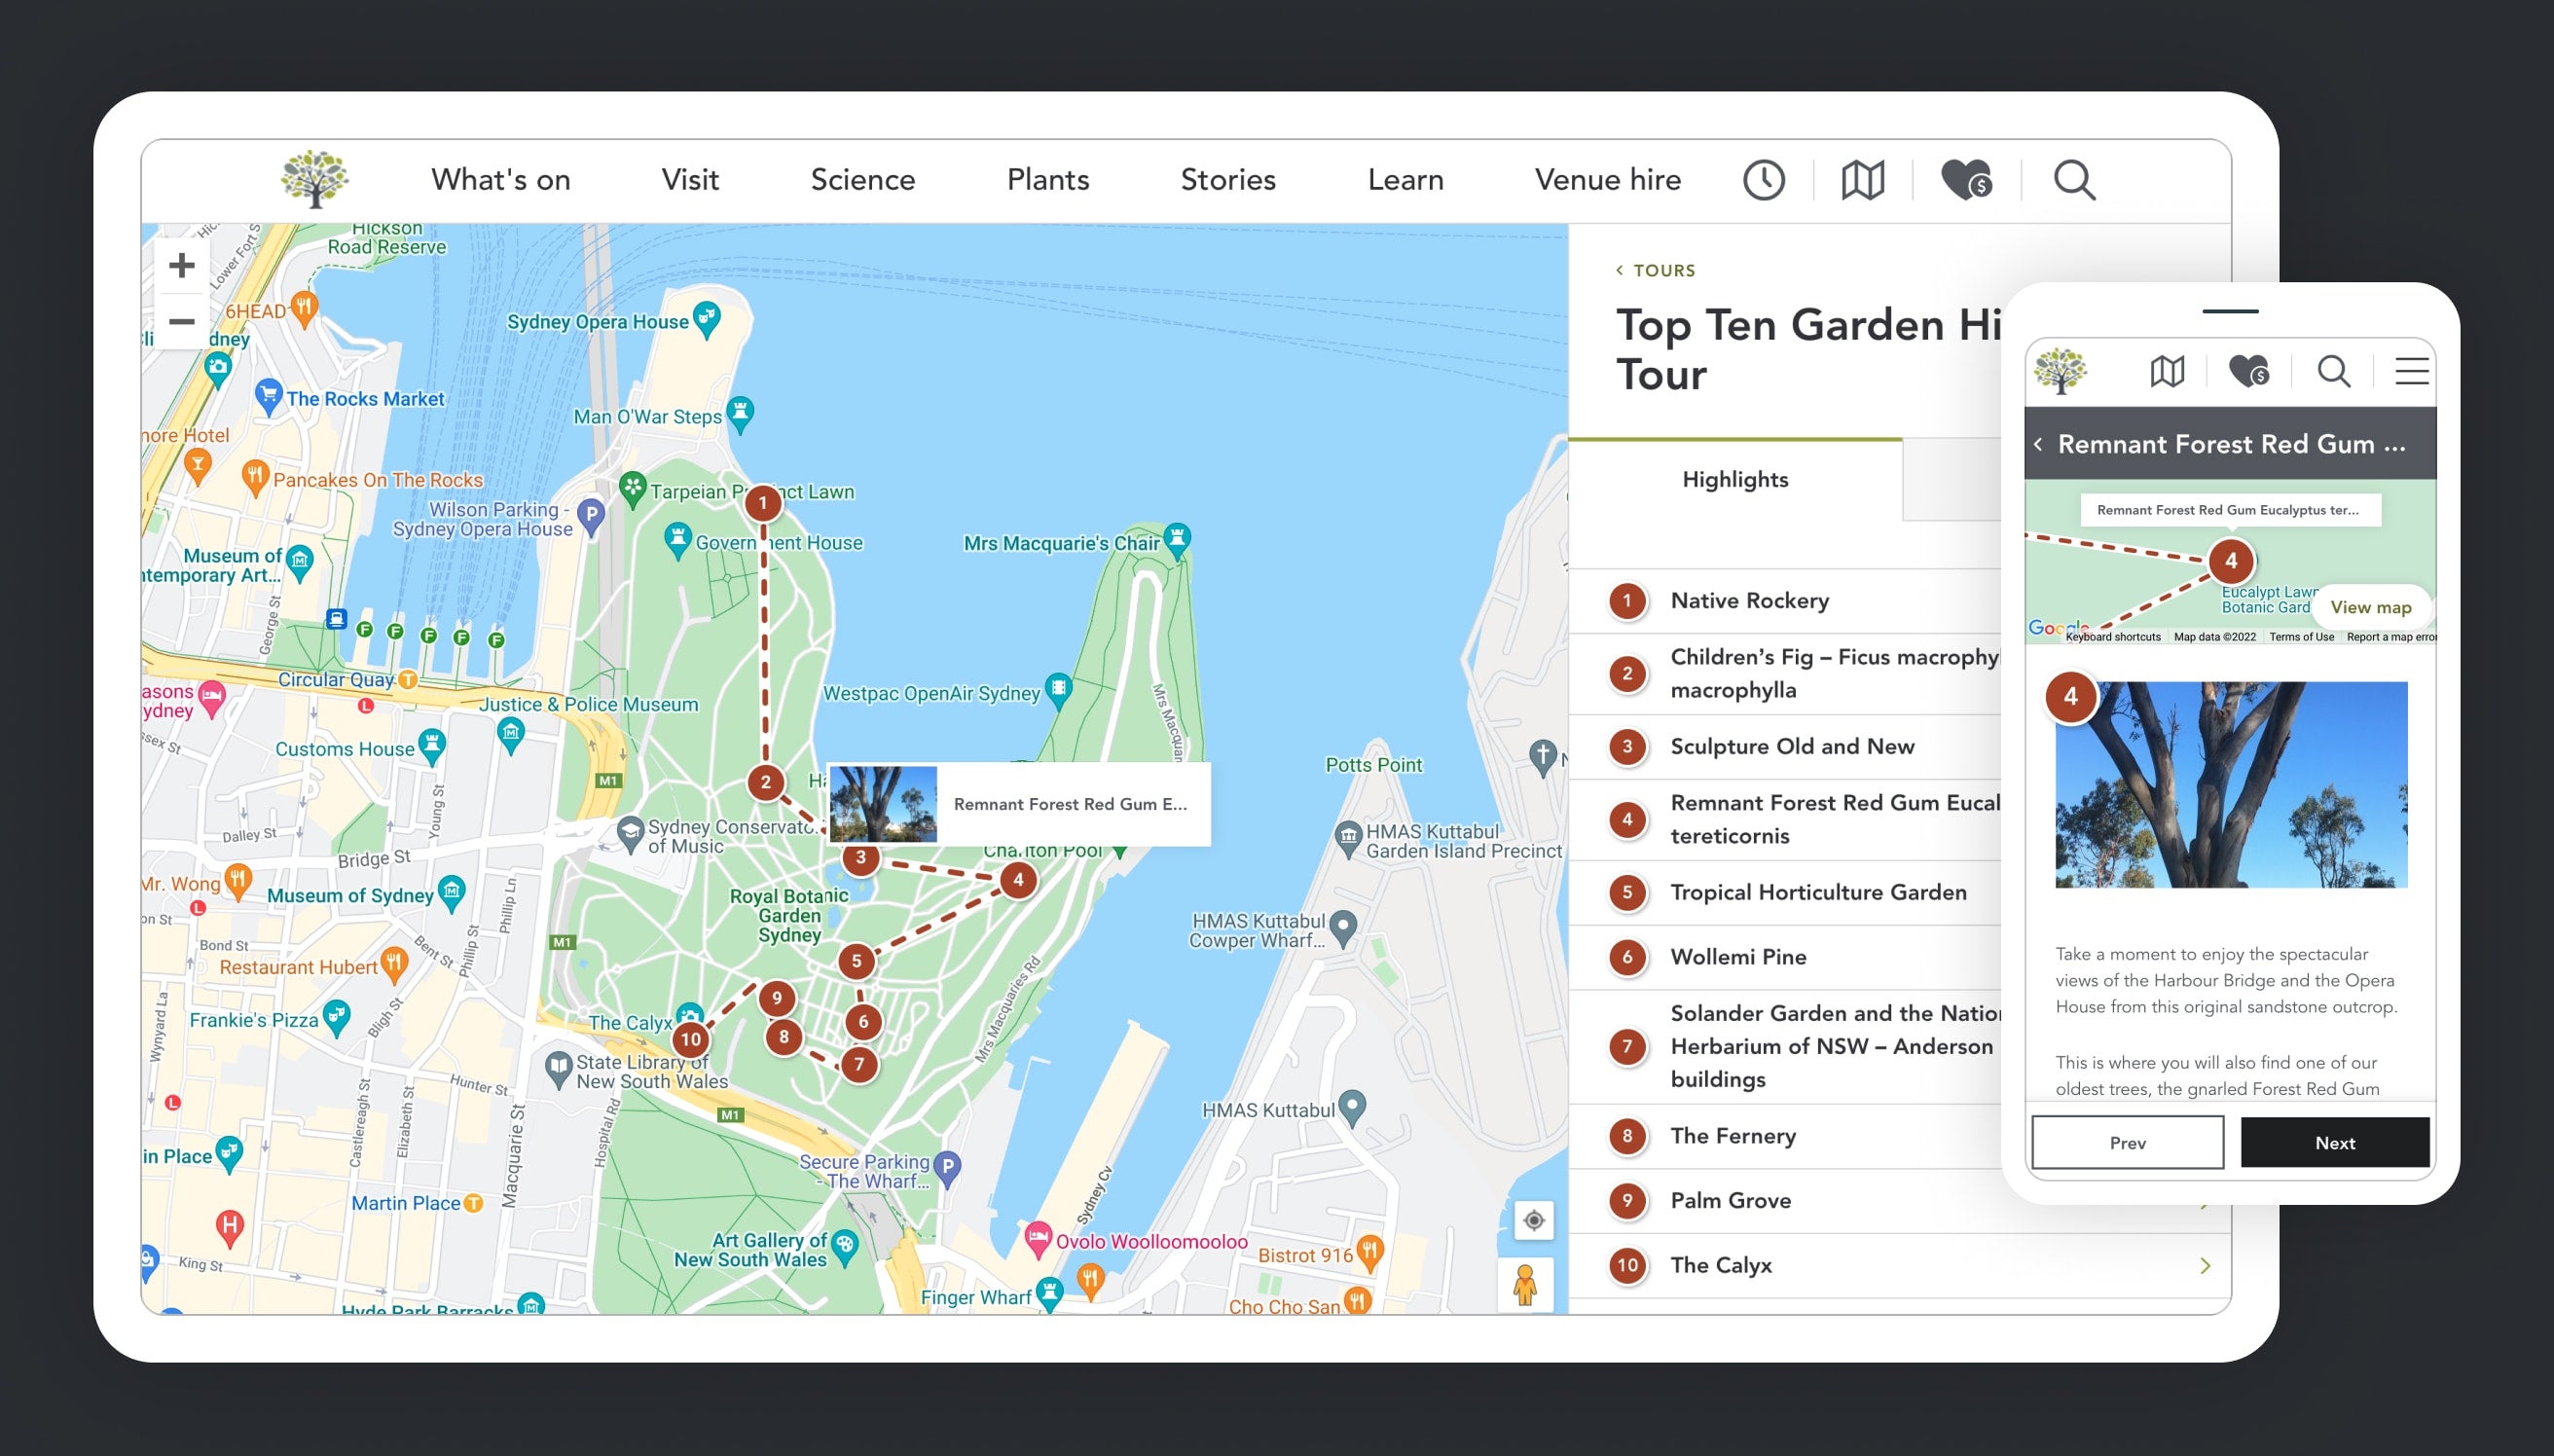Advance to next stop with Next button
Screen dimensions: 2554x1456
click(x=2335, y=1142)
